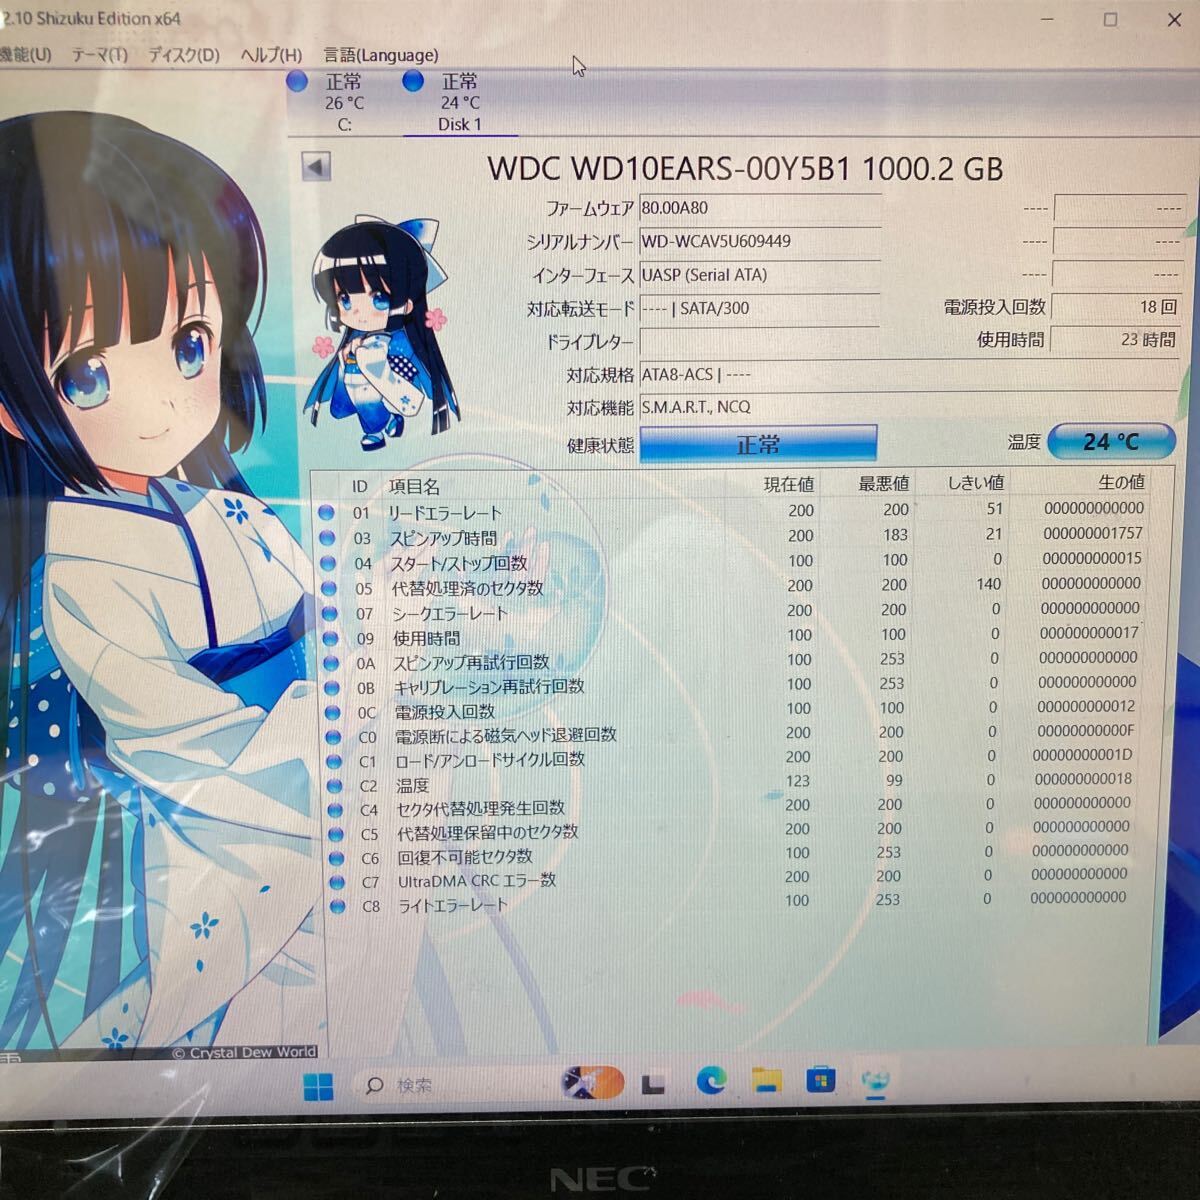
Task: Click the power-on count value 18 回
Action: (x=1115, y=307)
